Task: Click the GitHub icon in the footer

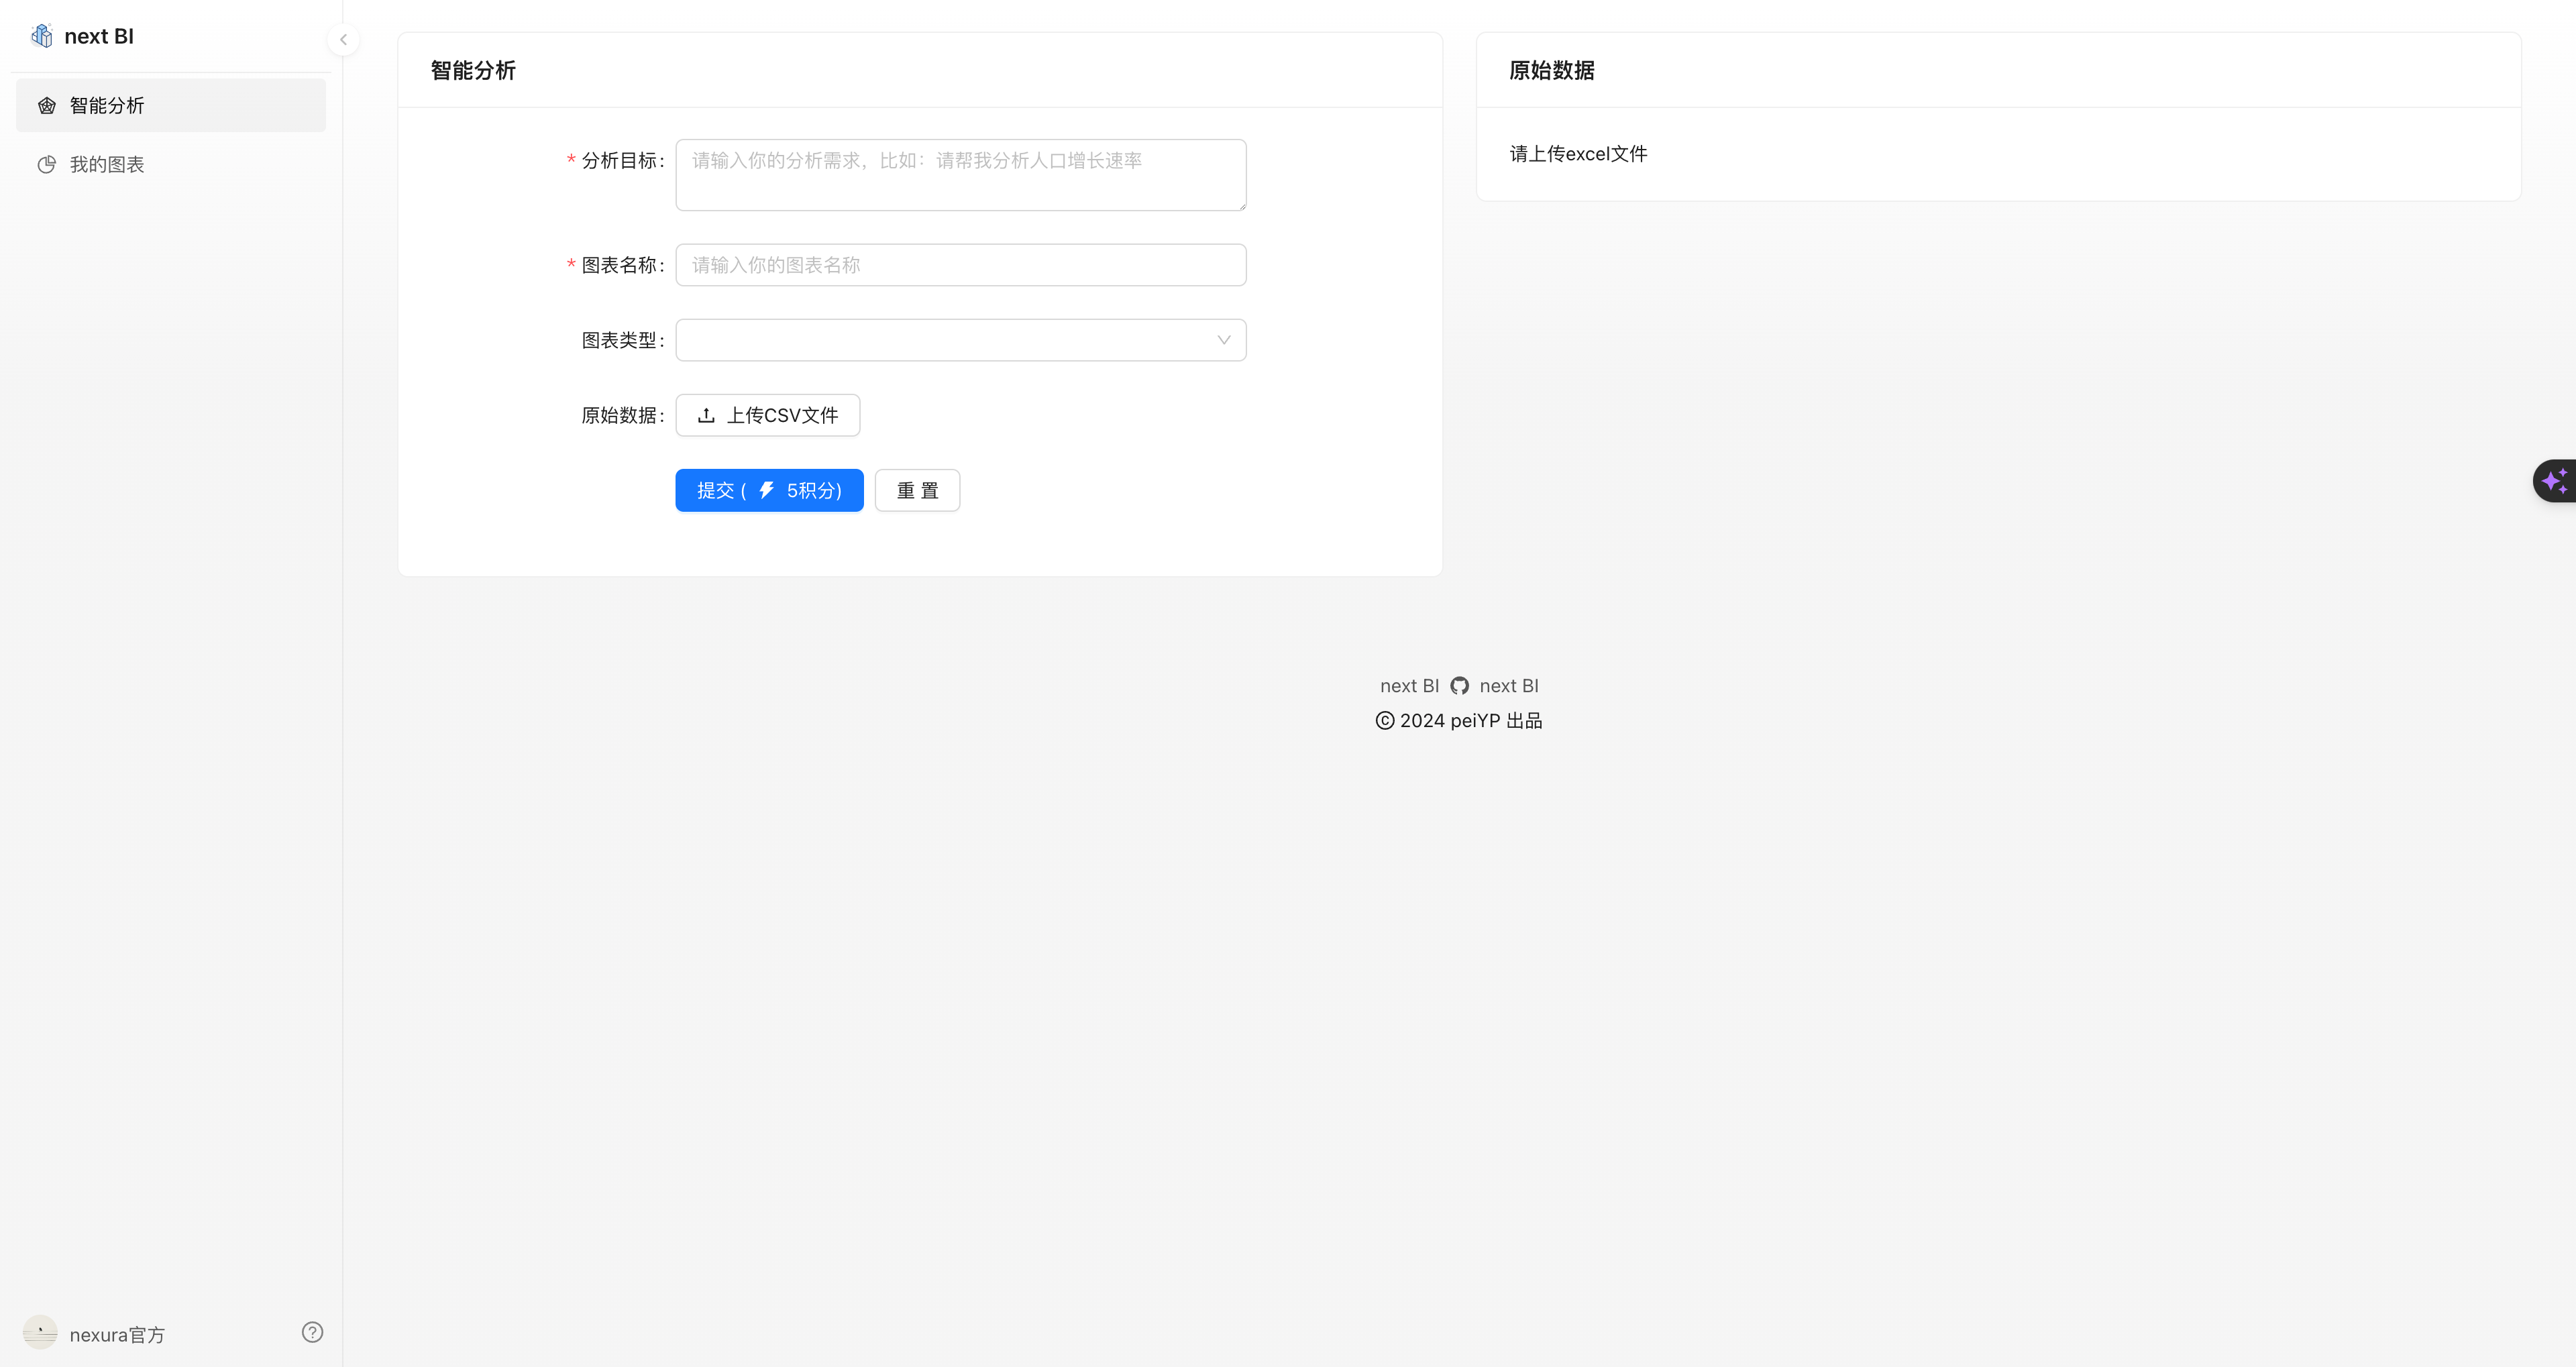Action: [x=1459, y=686]
